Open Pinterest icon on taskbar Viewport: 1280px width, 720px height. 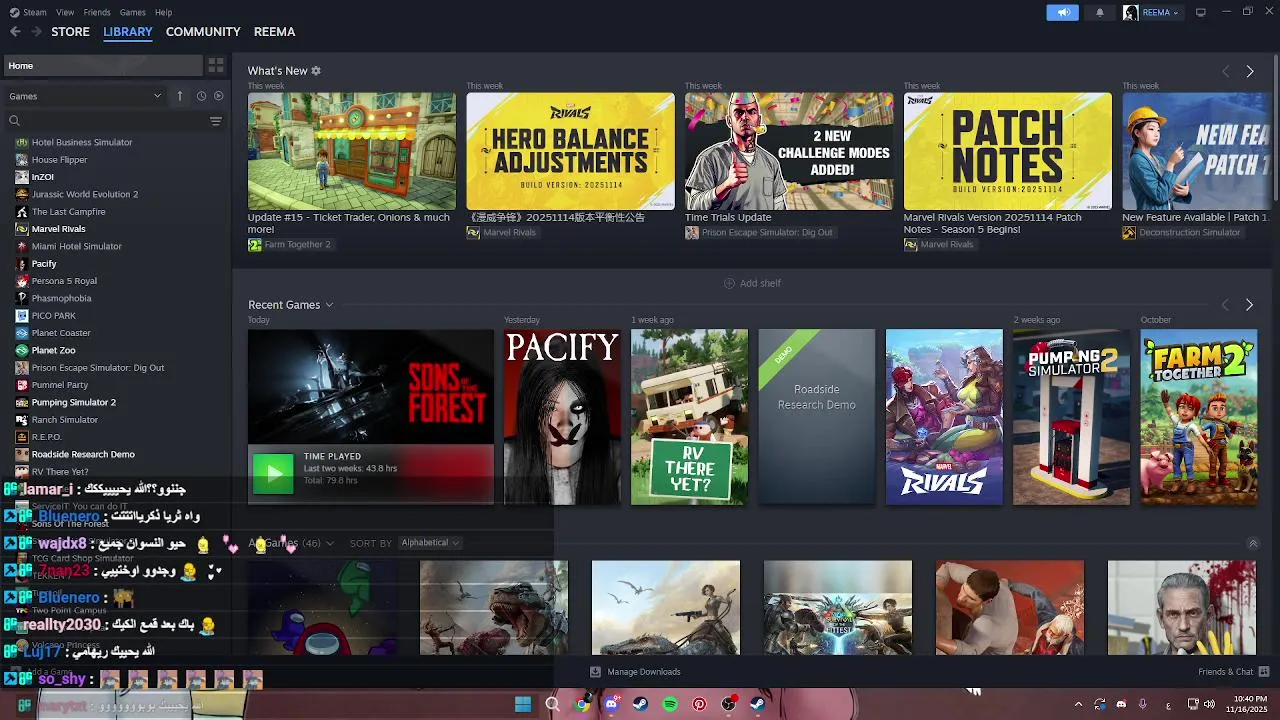coord(699,704)
